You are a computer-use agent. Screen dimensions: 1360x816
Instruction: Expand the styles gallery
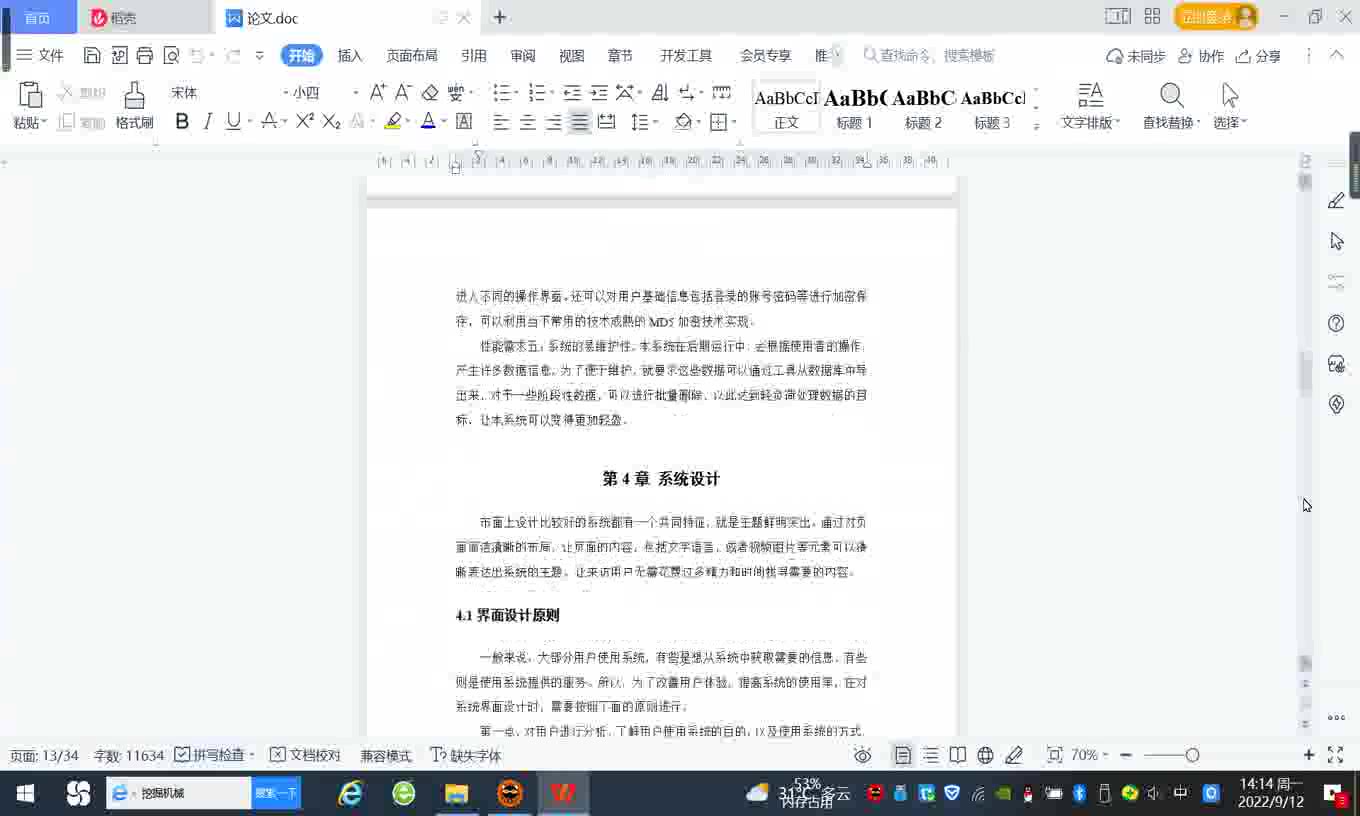pos(1036,125)
